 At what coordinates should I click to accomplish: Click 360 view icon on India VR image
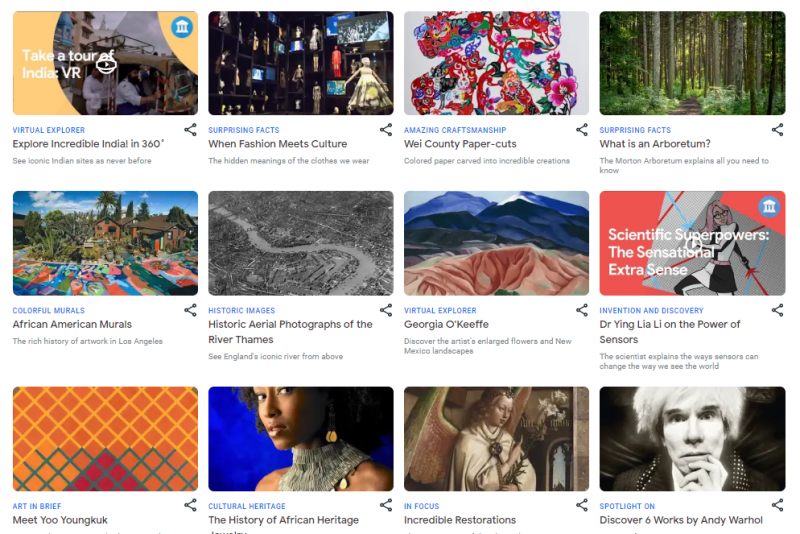(x=106, y=64)
